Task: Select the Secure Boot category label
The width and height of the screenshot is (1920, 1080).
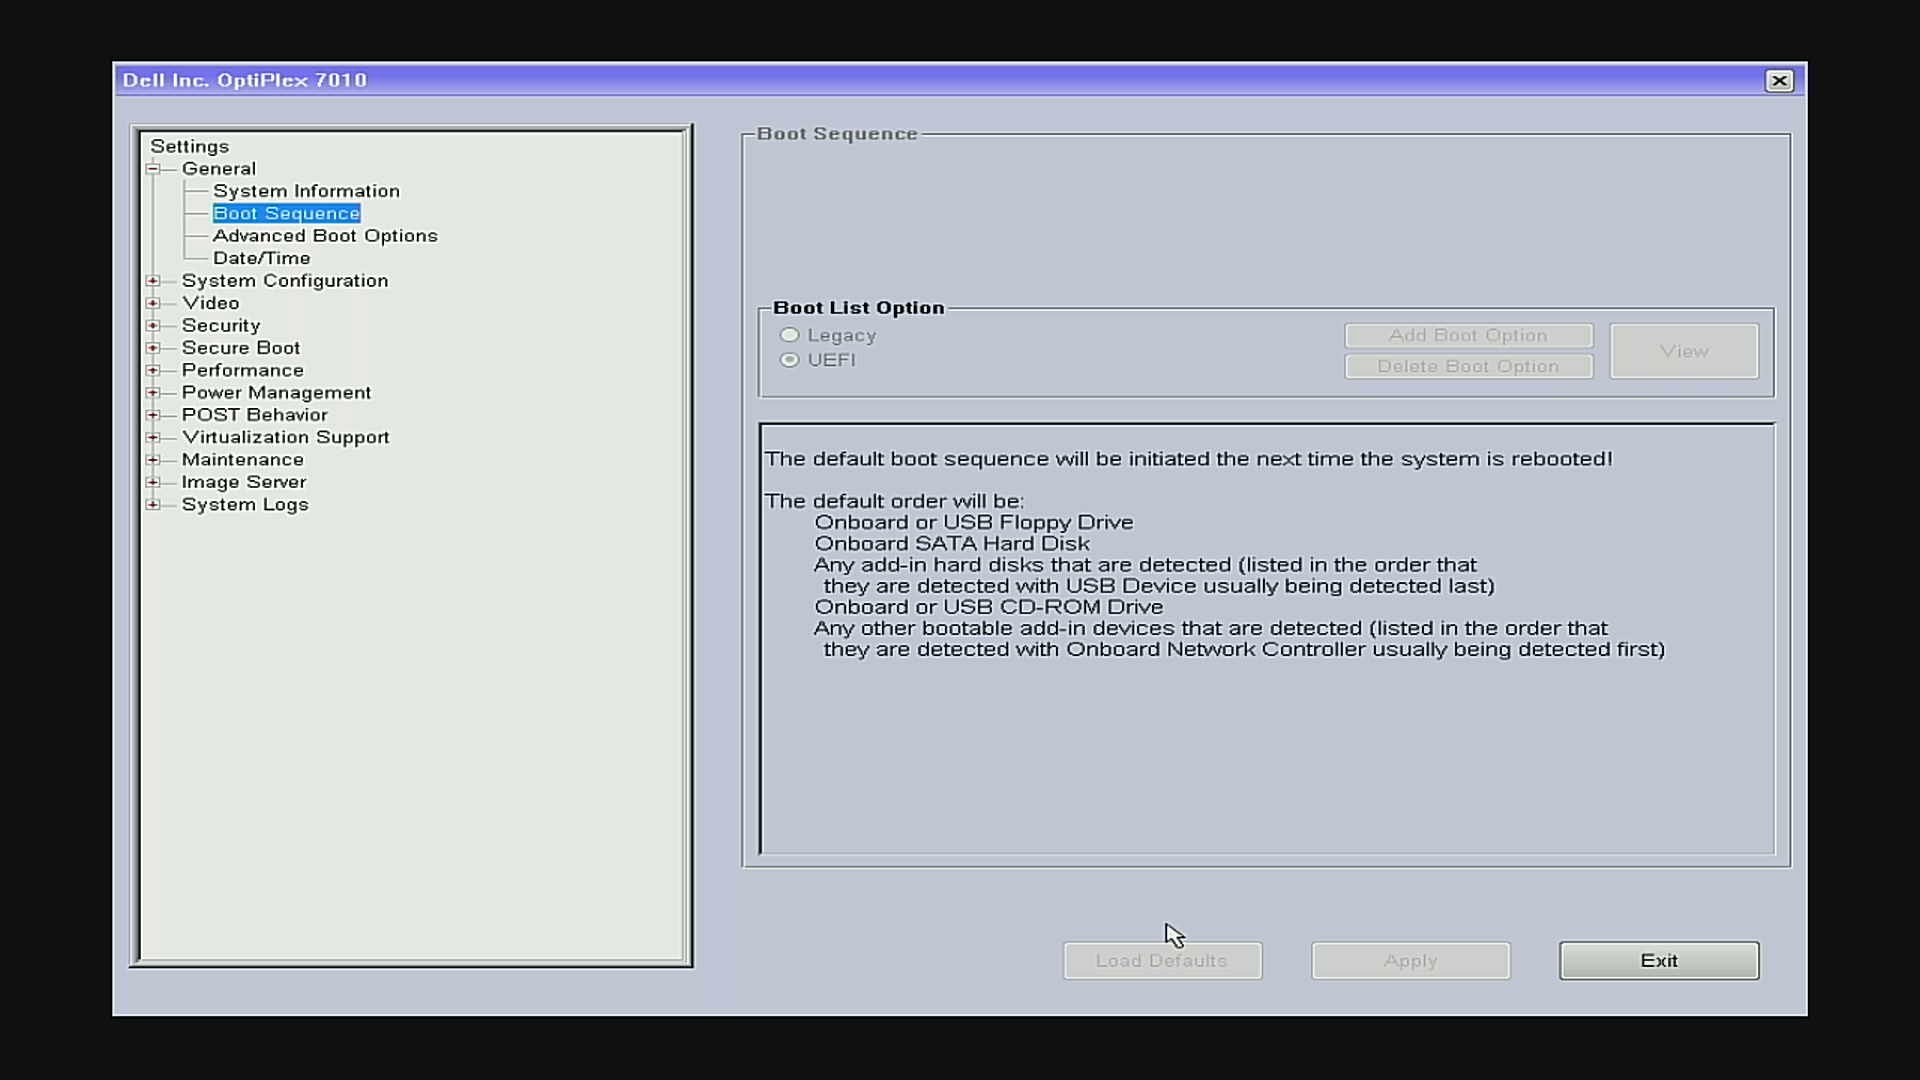Action: [240, 348]
